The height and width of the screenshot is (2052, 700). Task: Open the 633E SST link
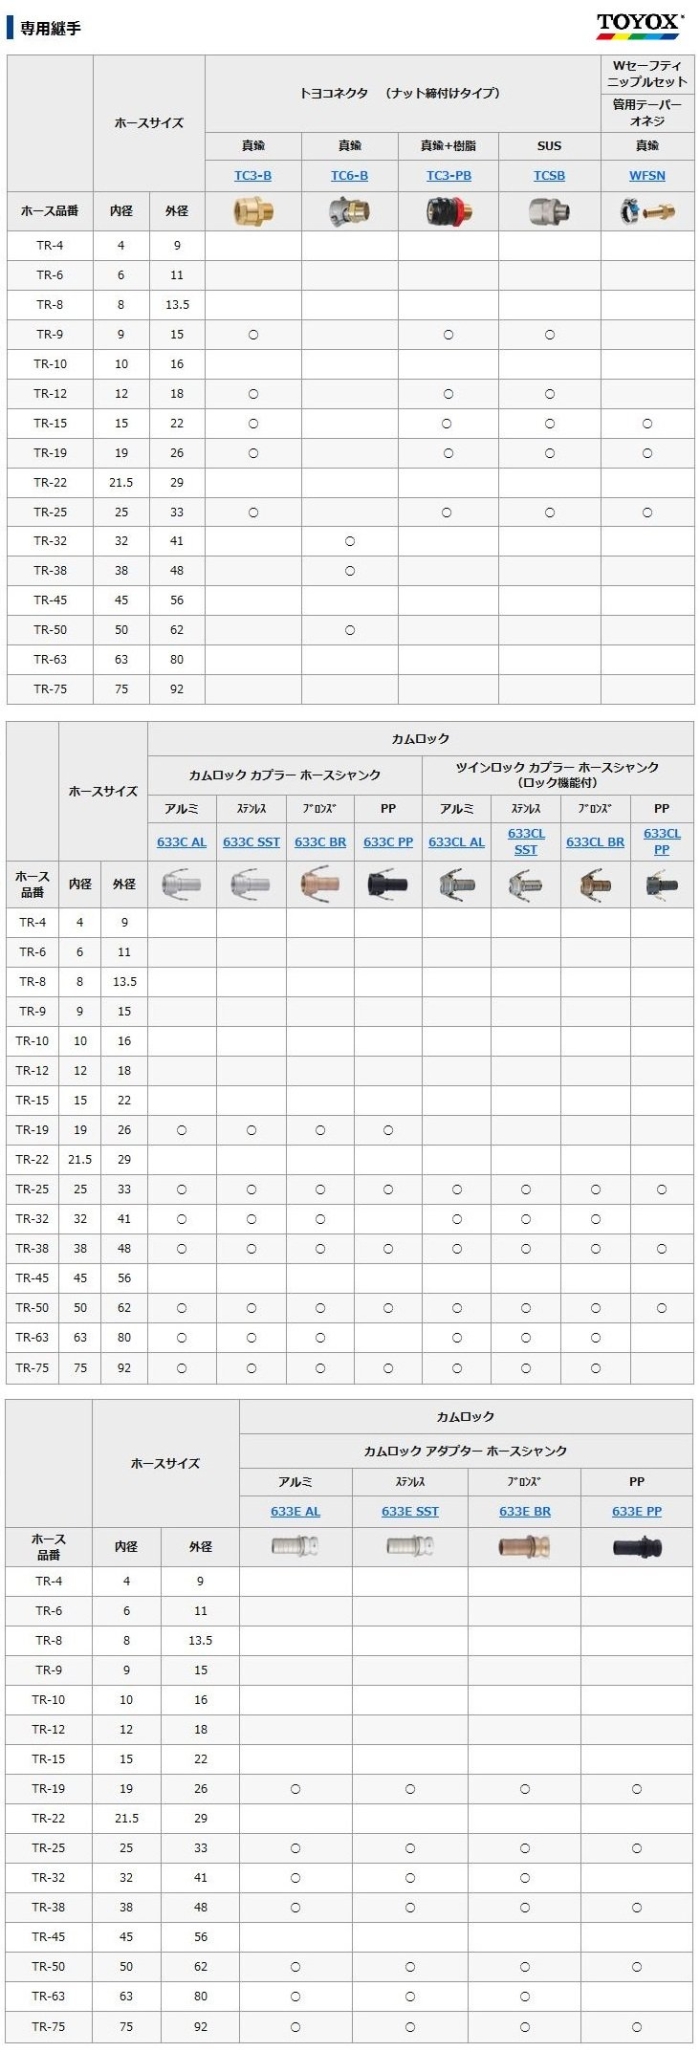(410, 1511)
